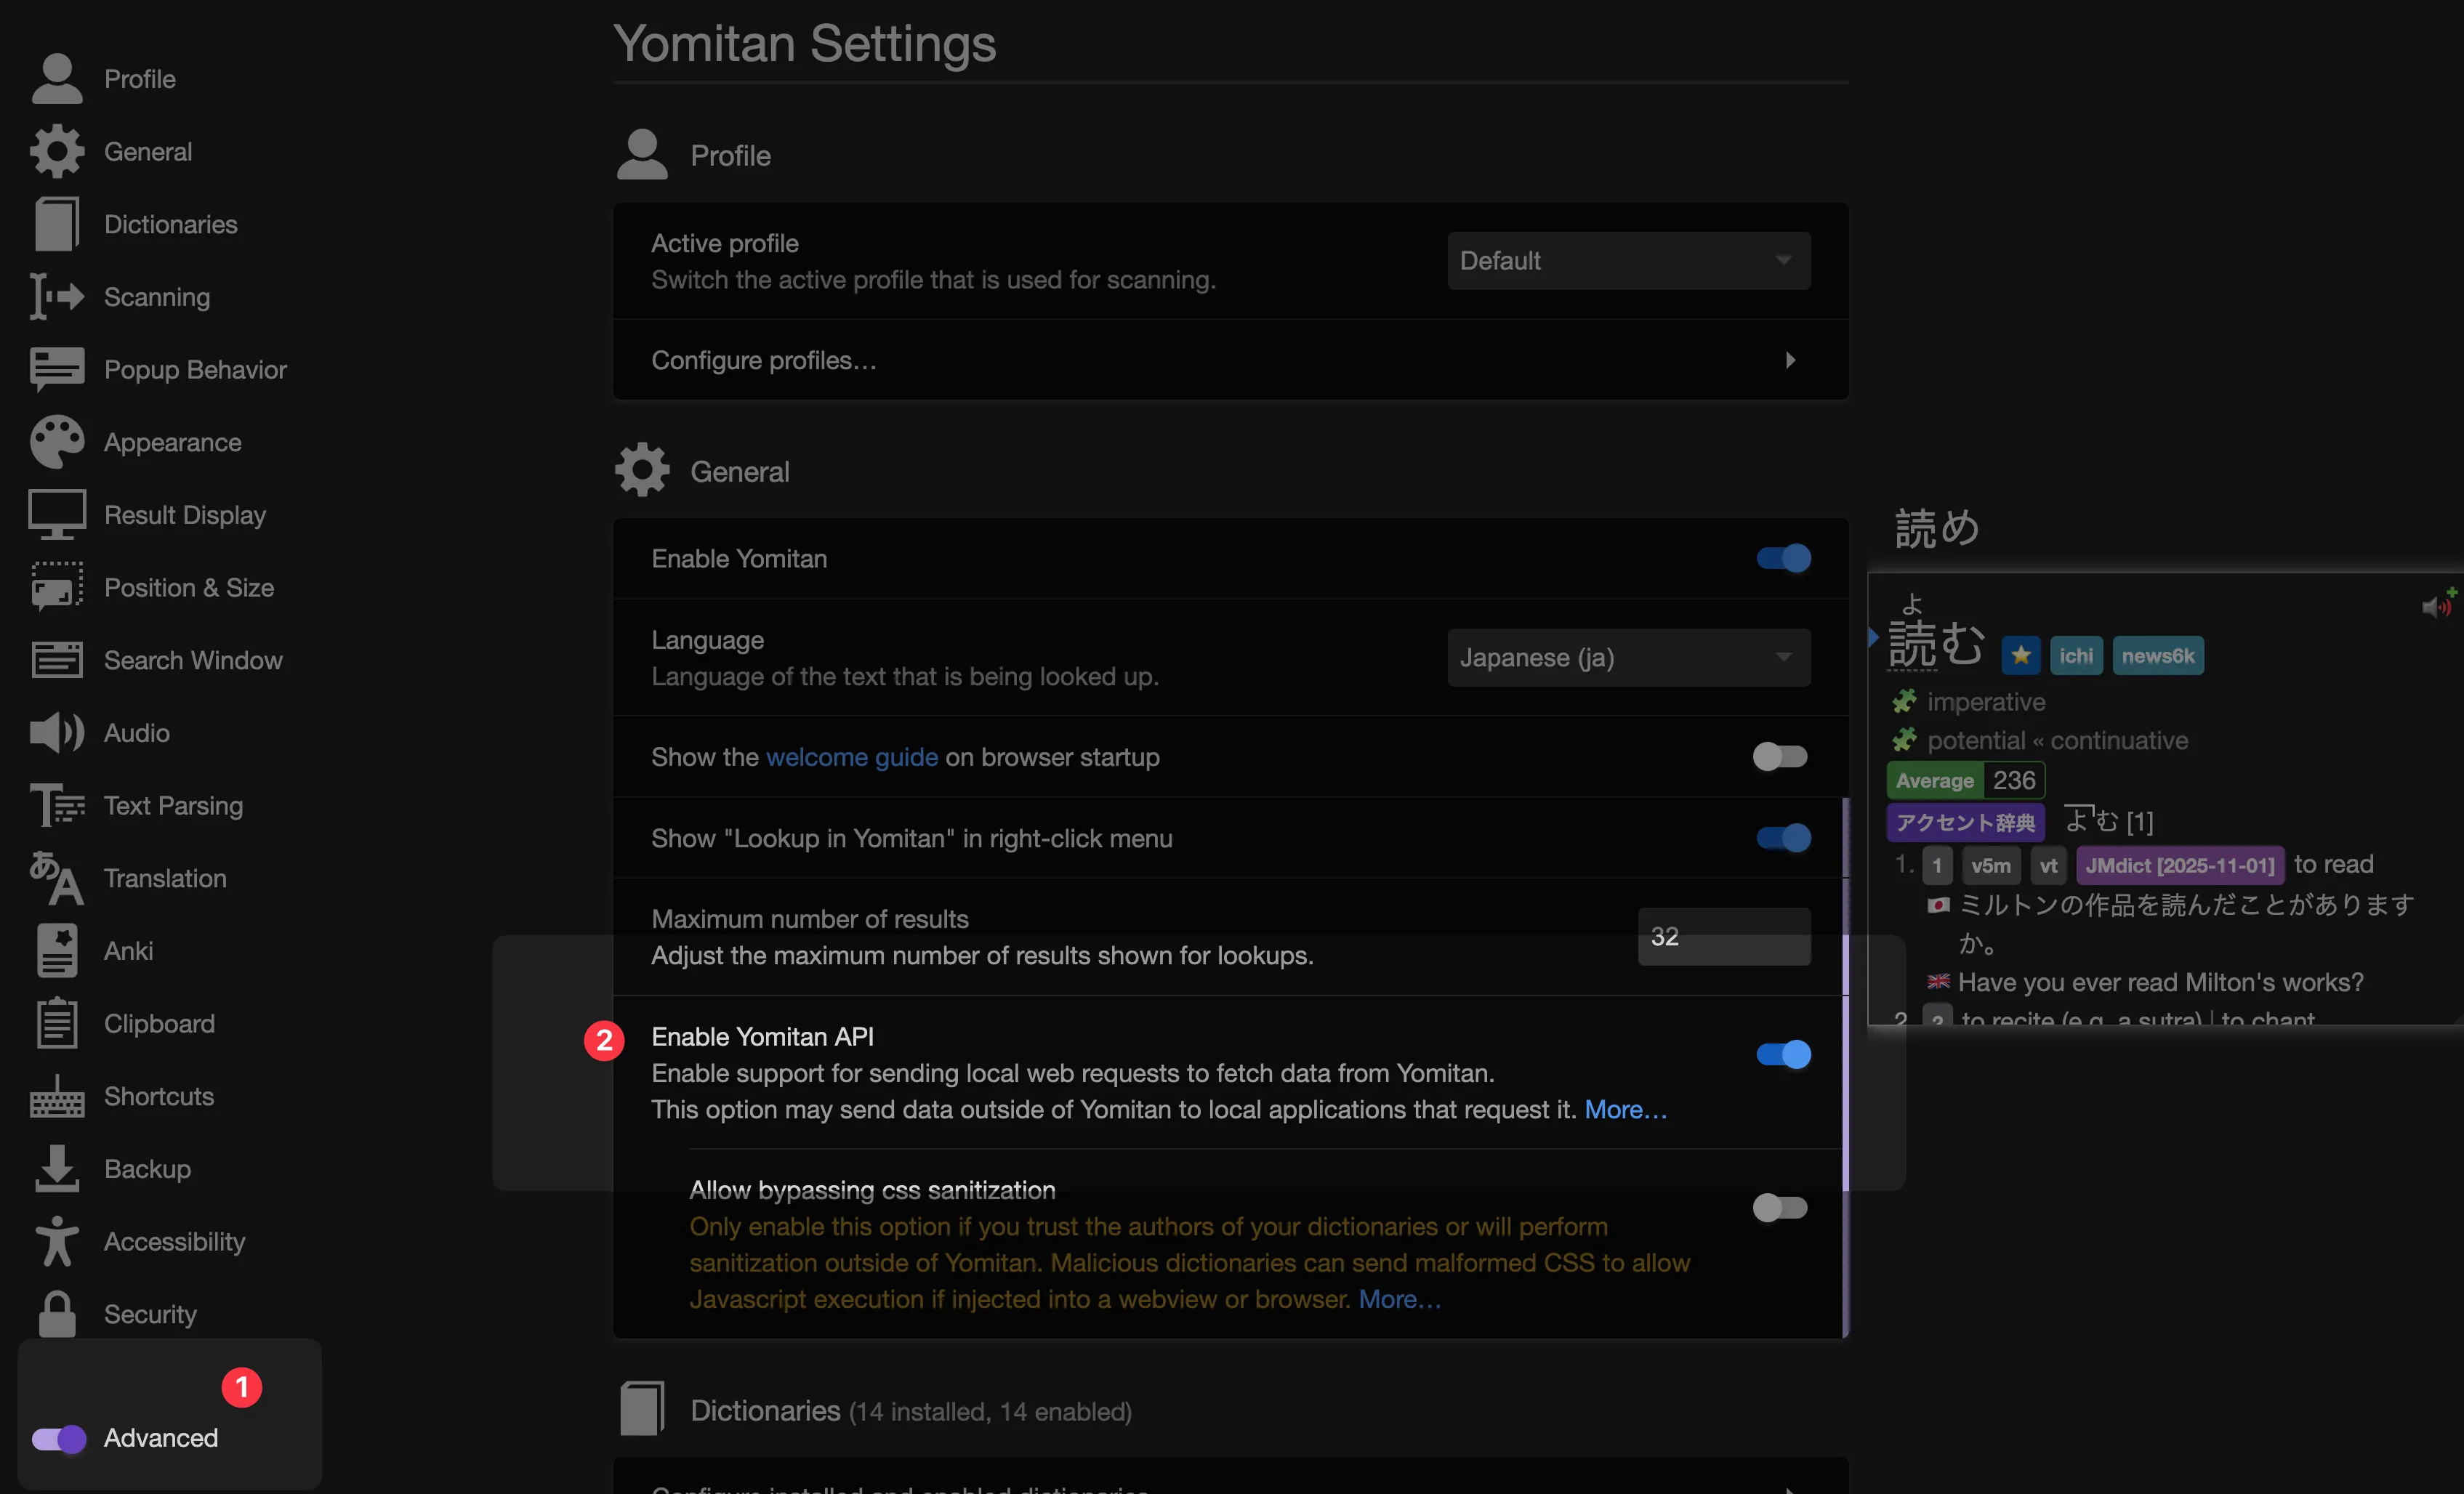Click the Clipboard icon in sidebar
The width and height of the screenshot is (2464, 1494).
[57, 1023]
